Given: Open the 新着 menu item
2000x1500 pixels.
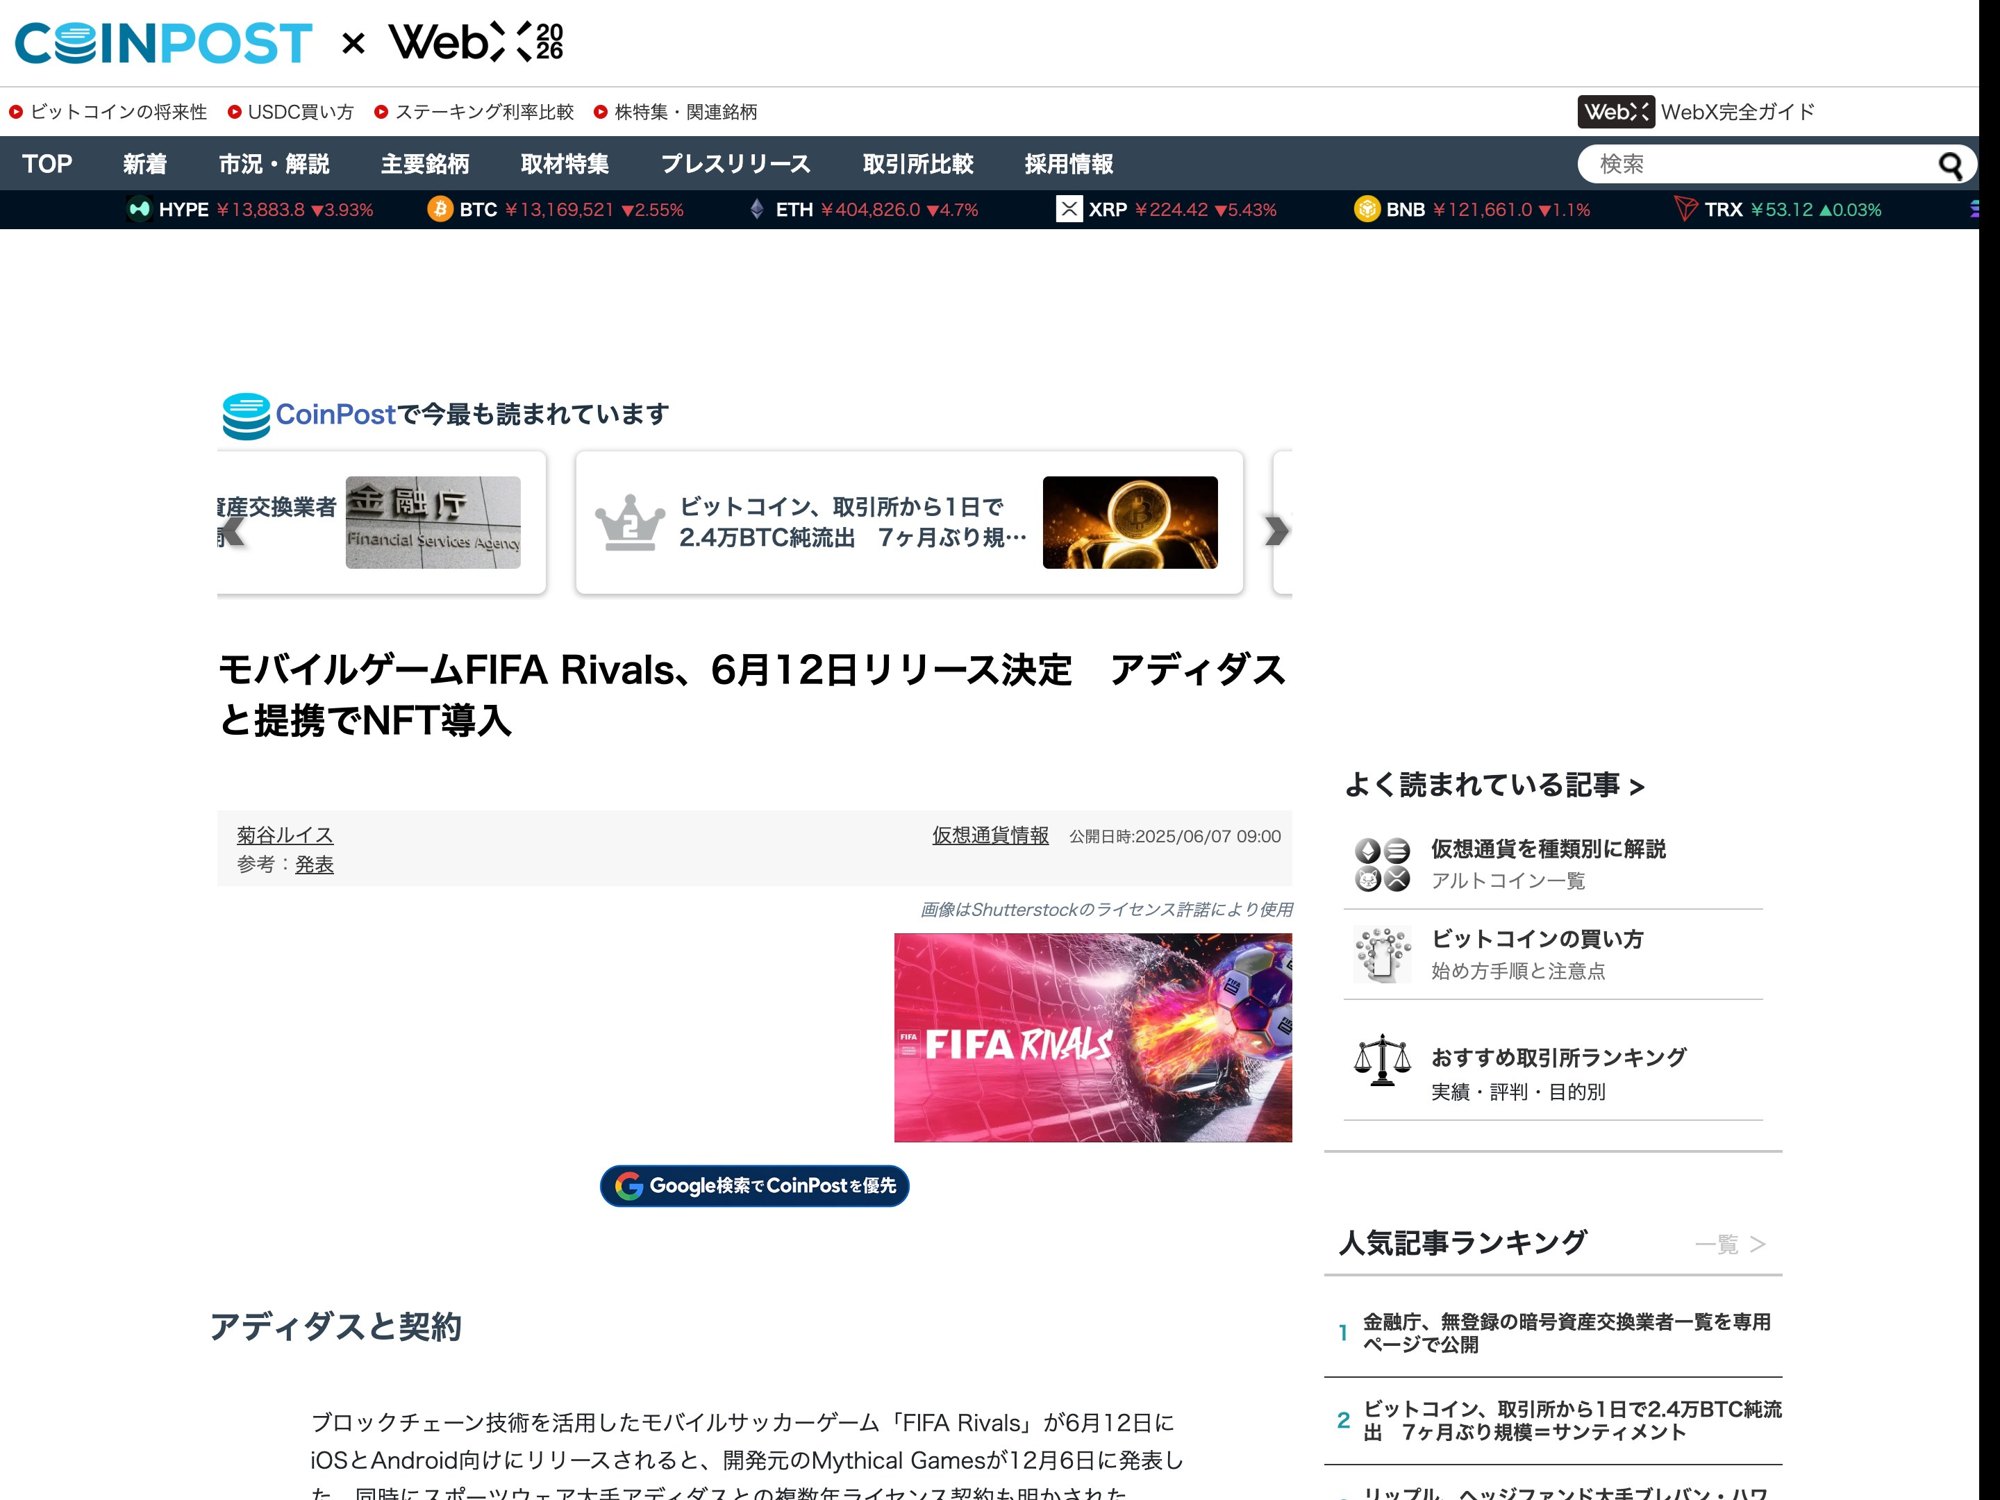Looking at the screenshot, I should 145,164.
